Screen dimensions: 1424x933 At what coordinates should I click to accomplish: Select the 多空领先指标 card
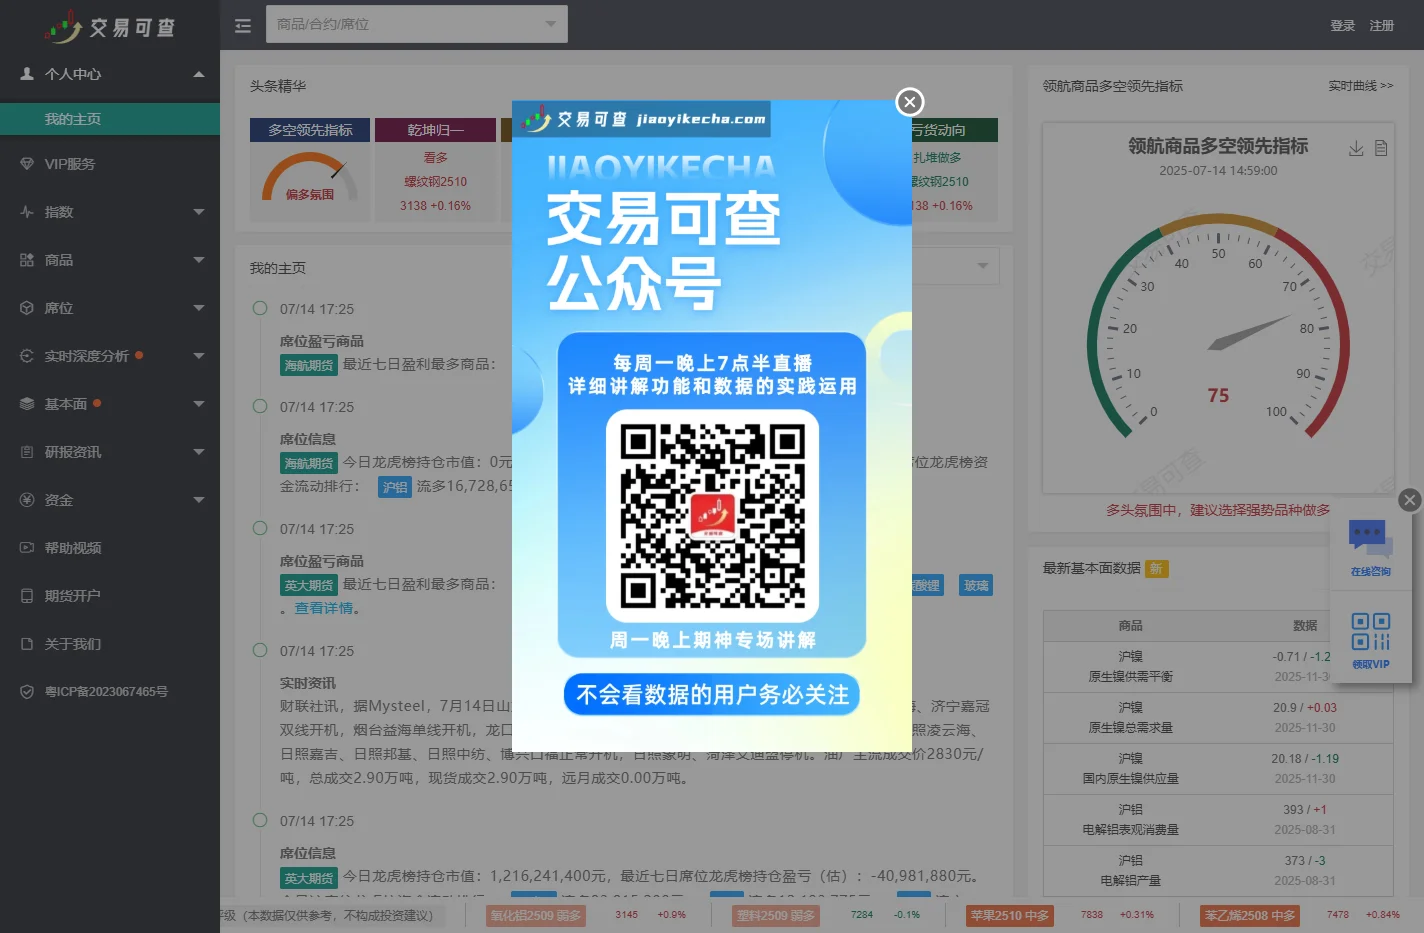[310, 168]
